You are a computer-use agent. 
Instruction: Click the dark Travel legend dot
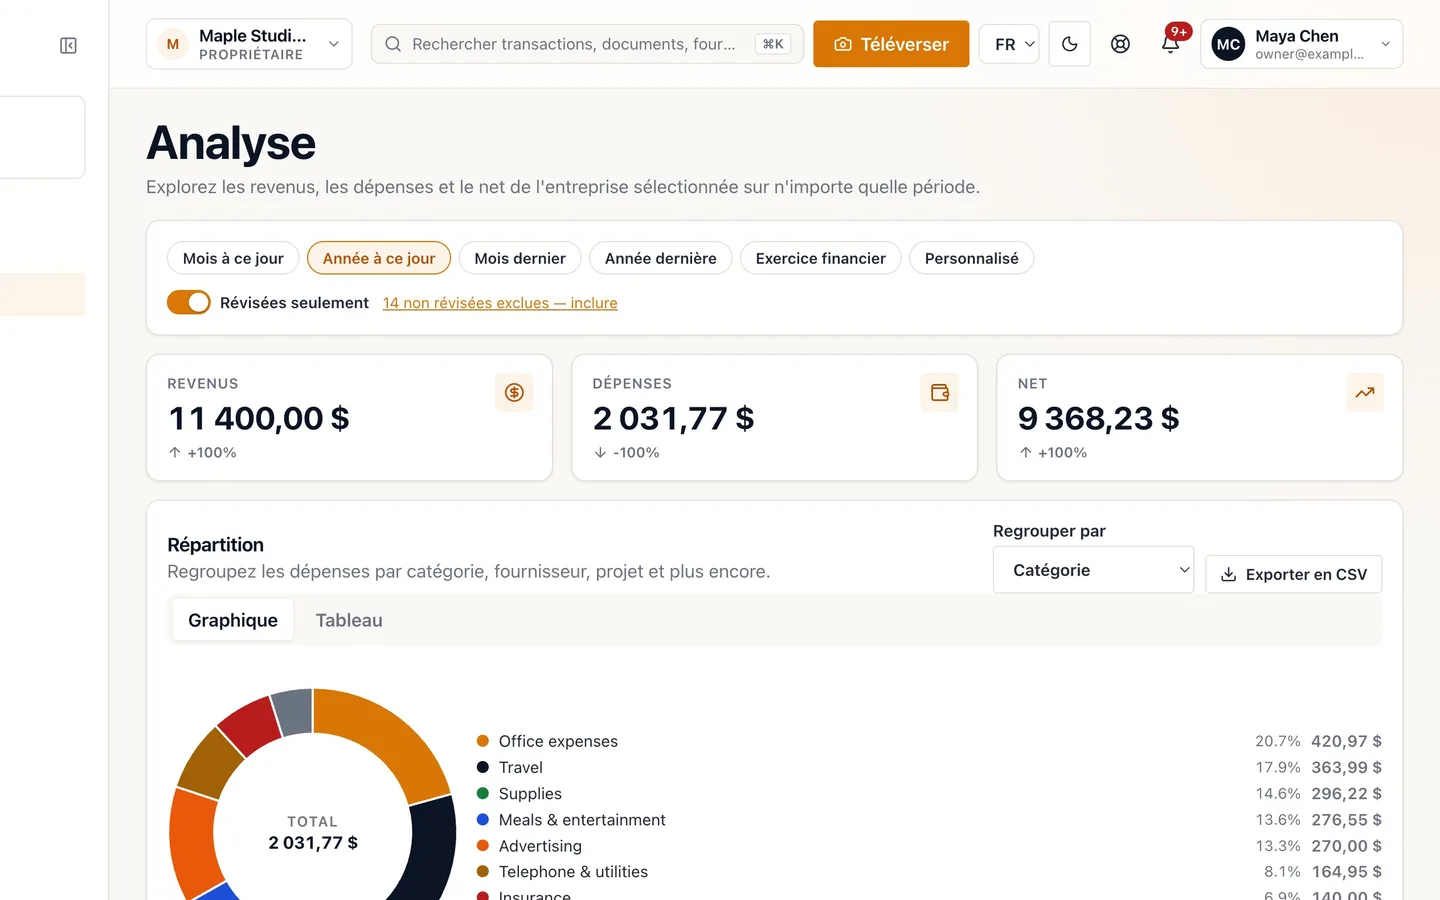click(x=483, y=767)
